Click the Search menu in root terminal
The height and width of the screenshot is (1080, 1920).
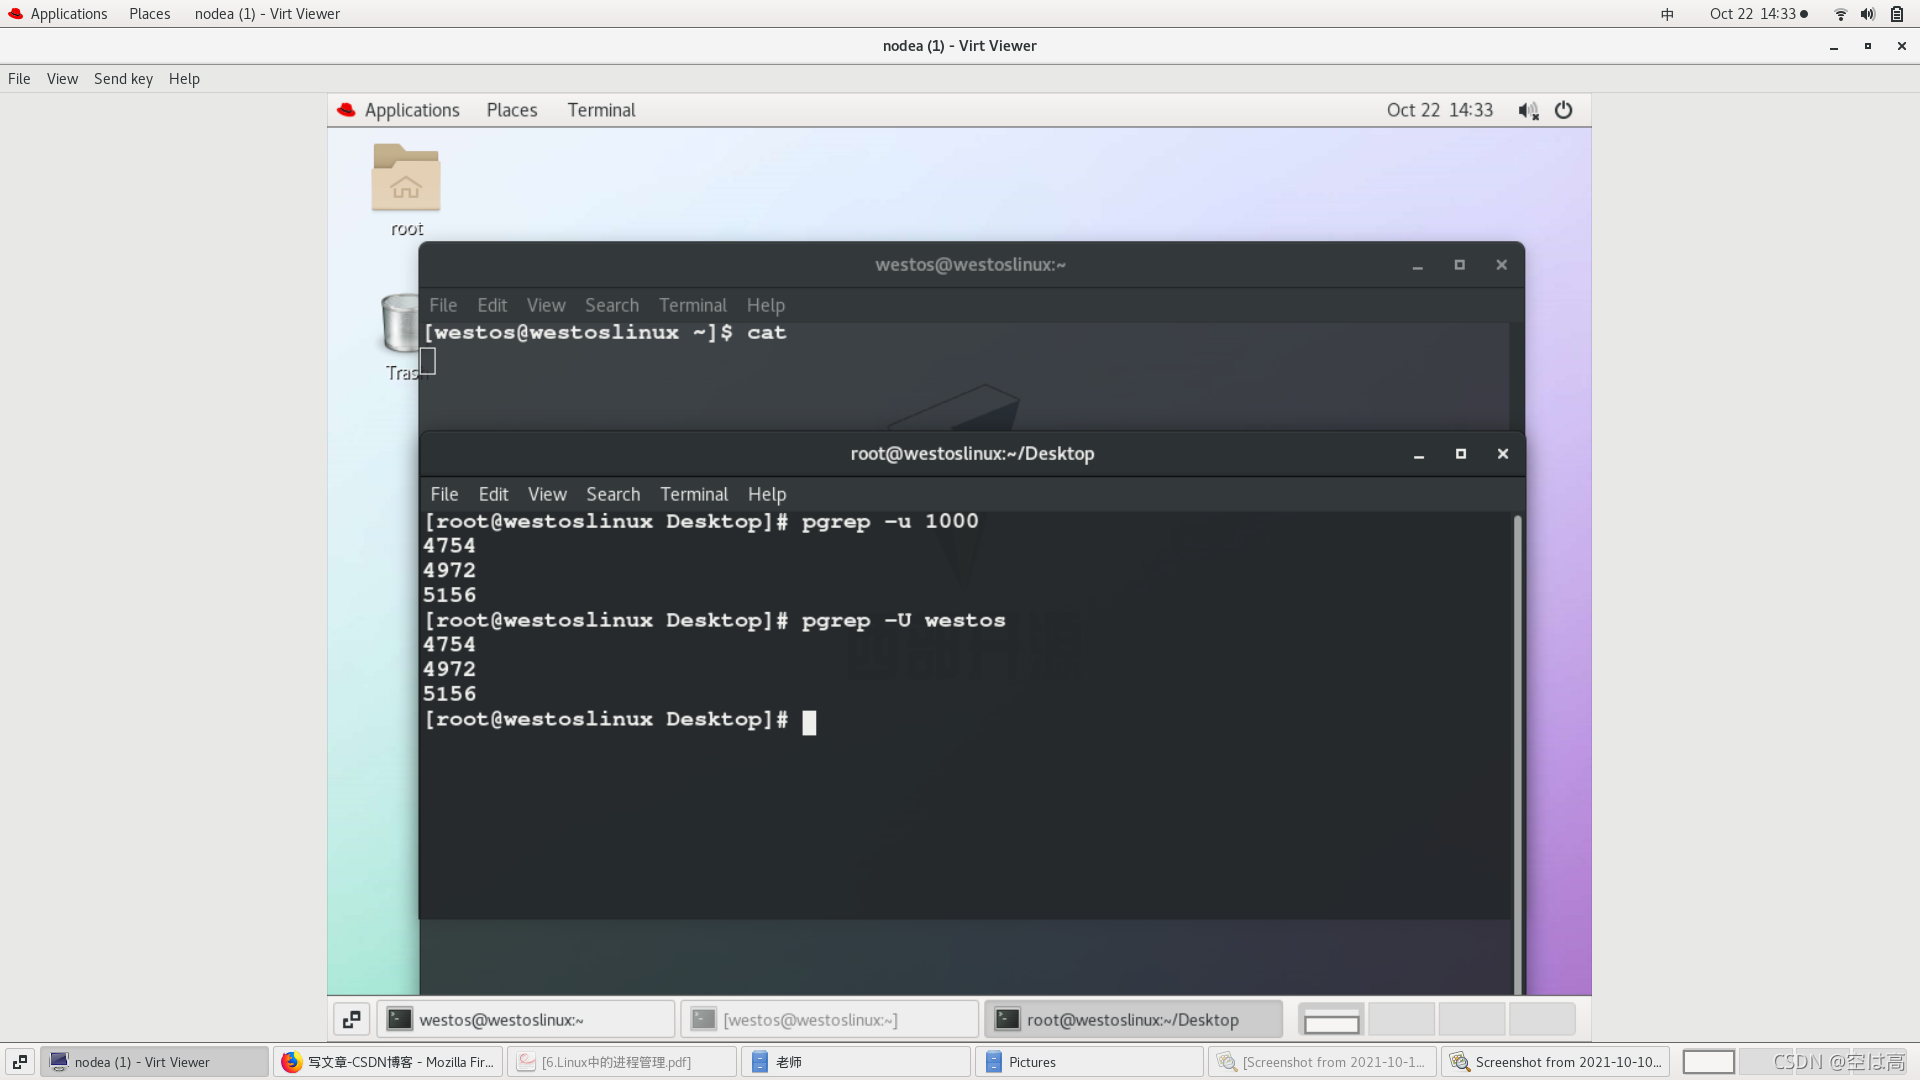click(613, 493)
